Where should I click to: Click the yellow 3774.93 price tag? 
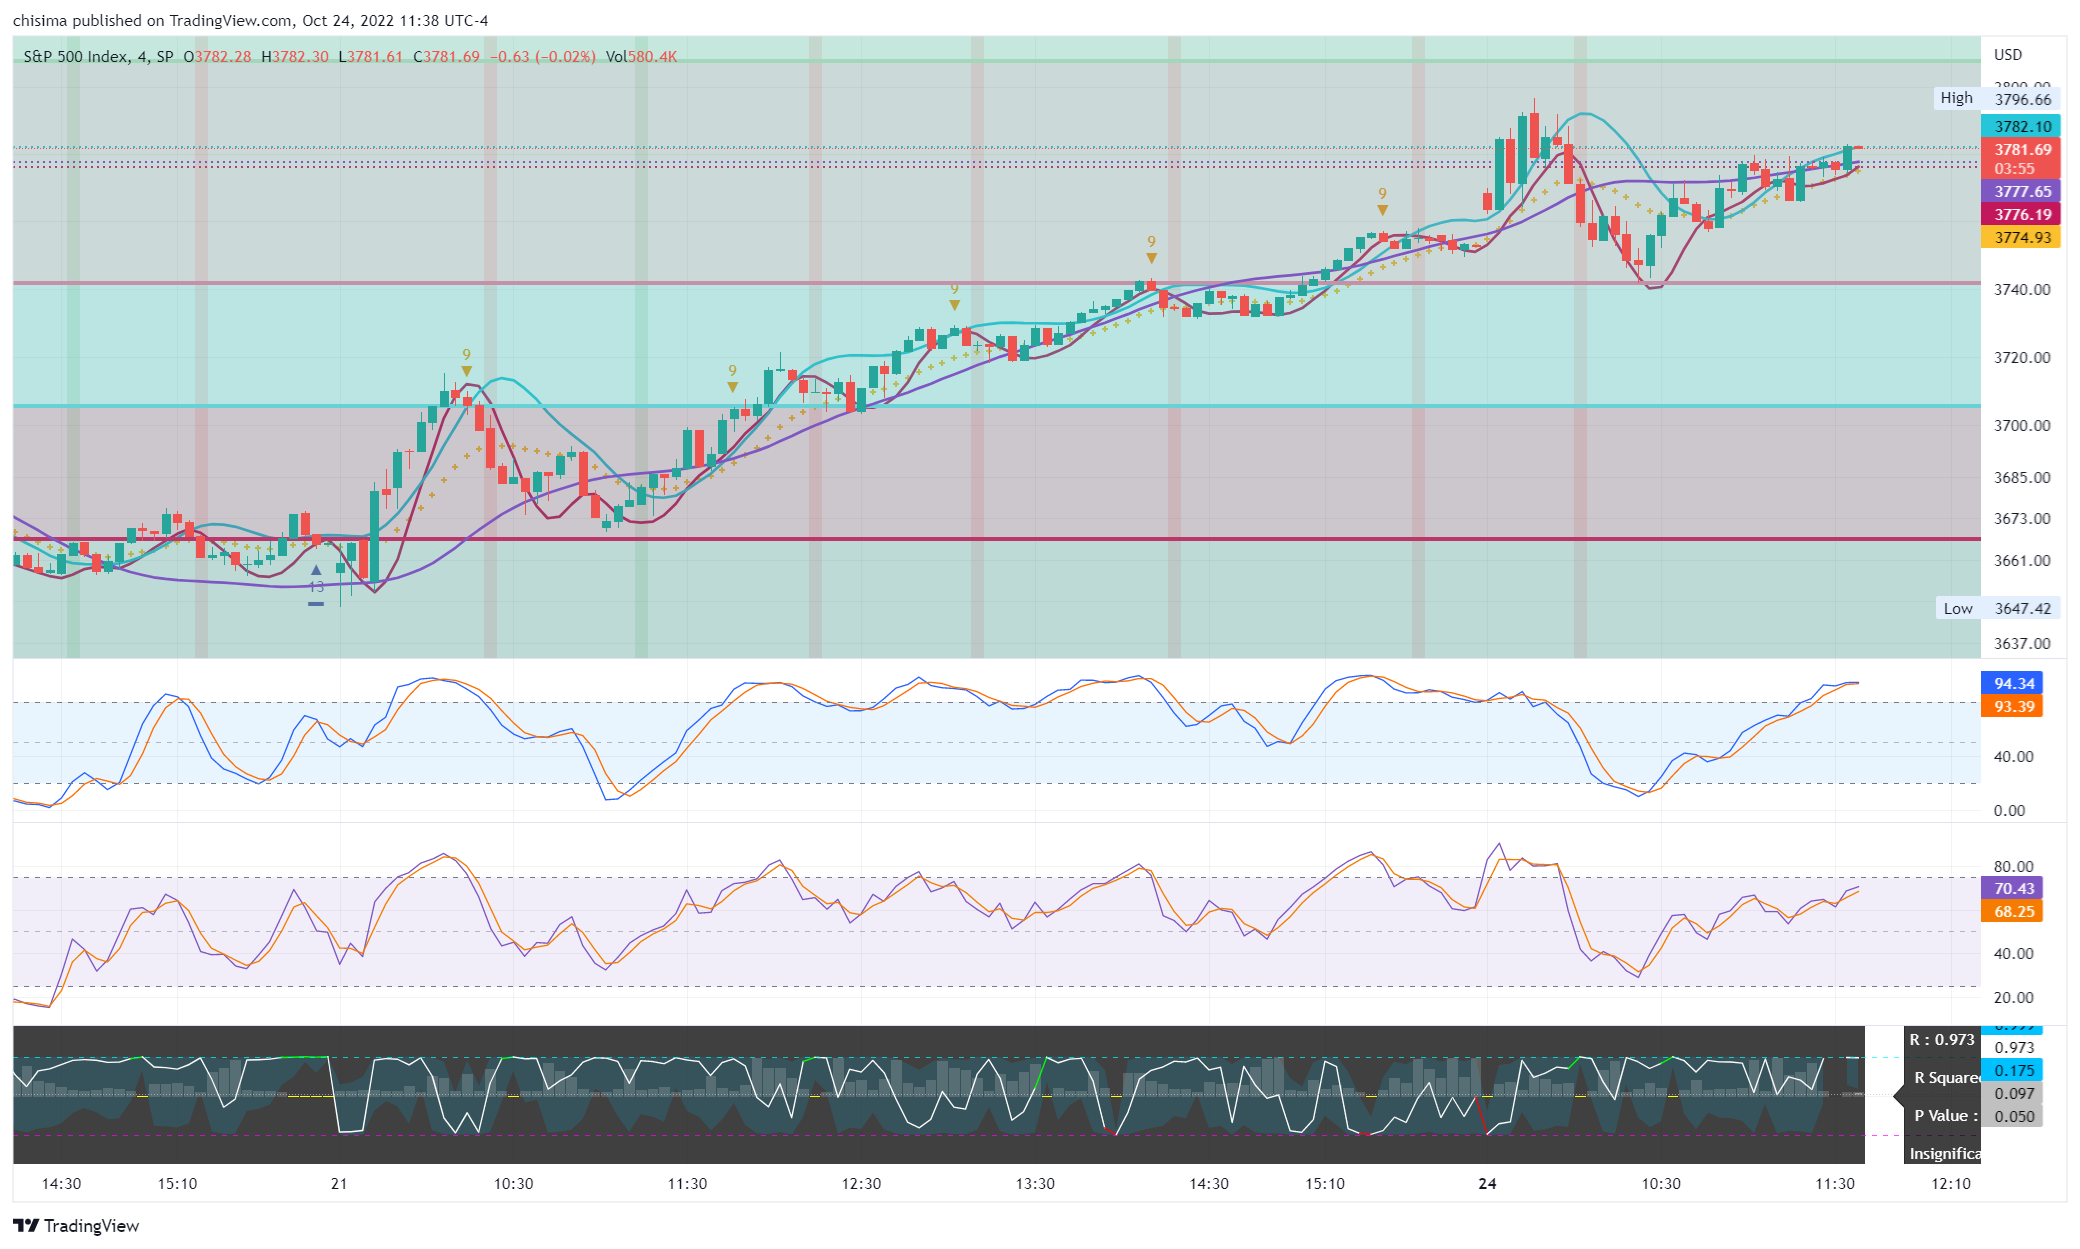pyautogui.click(x=2021, y=237)
